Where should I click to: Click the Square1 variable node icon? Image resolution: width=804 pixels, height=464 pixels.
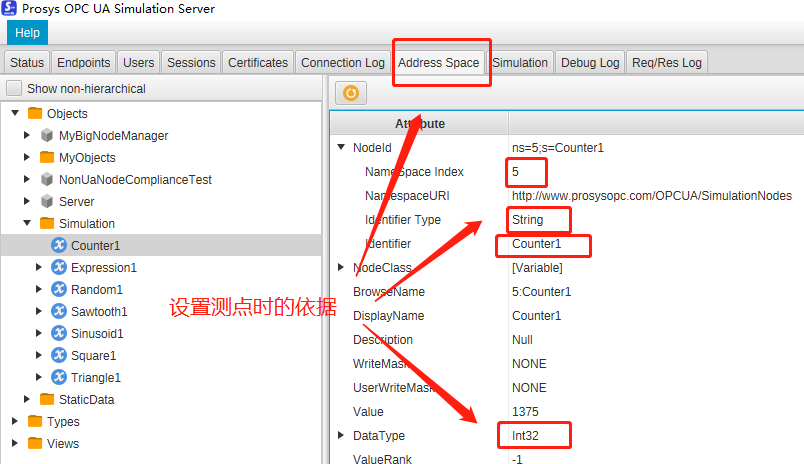[x=59, y=355]
